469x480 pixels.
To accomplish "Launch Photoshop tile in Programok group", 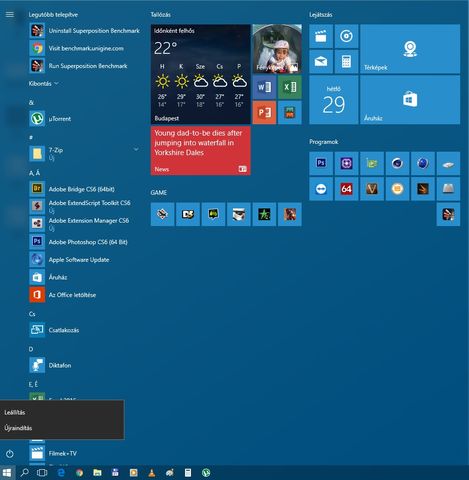I will point(321,163).
